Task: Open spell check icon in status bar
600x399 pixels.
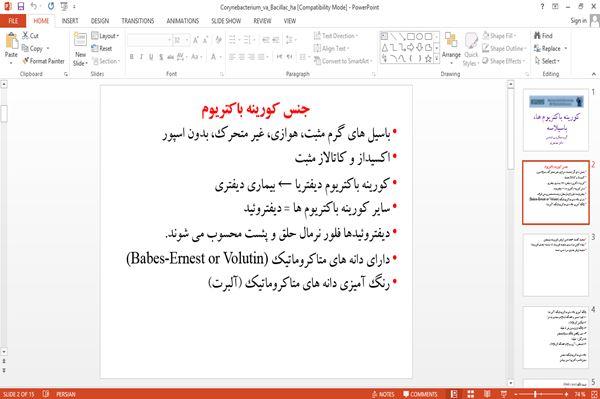Action: click(46, 394)
